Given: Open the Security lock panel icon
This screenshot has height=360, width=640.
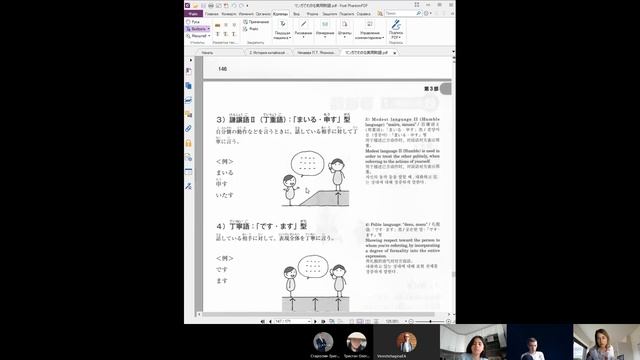Looking at the screenshot, I should click(189, 143).
